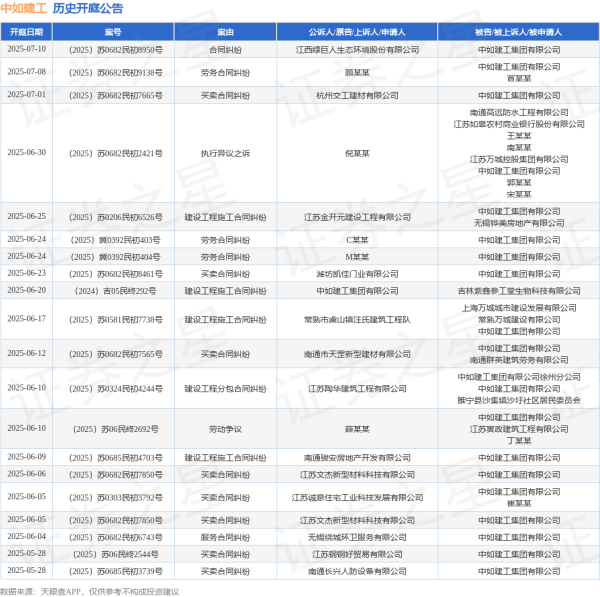Click plaintiff M某某
Viewport: 600px width, 597px height.
[357, 257]
